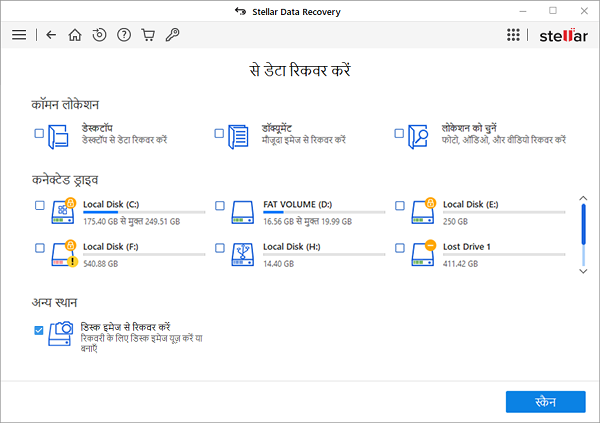This screenshot has width=600, height=423.
Task: Click the disk image camera icon
Action: tap(61, 333)
